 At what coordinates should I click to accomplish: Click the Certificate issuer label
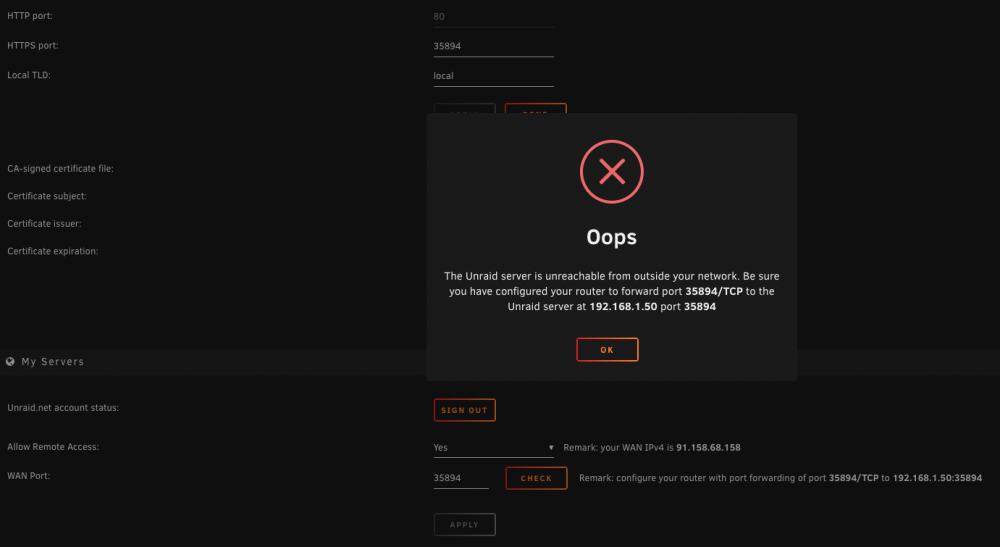(45, 224)
